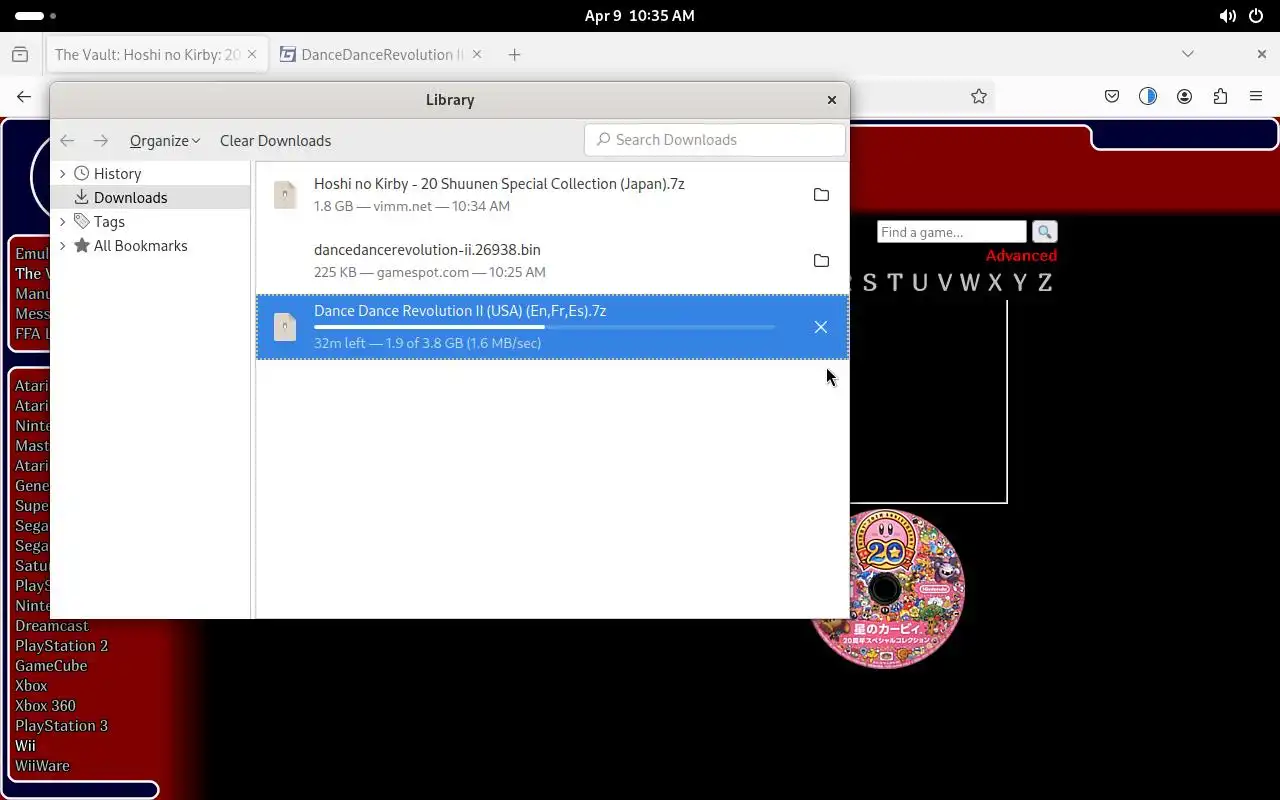
Task: Open the Firefox account icon
Action: tap(1184, 97)
